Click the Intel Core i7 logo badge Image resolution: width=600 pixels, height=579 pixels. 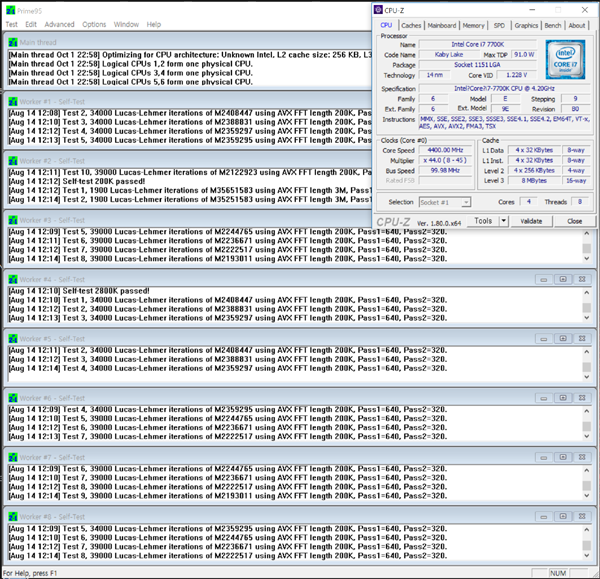[x=565, y=60]
